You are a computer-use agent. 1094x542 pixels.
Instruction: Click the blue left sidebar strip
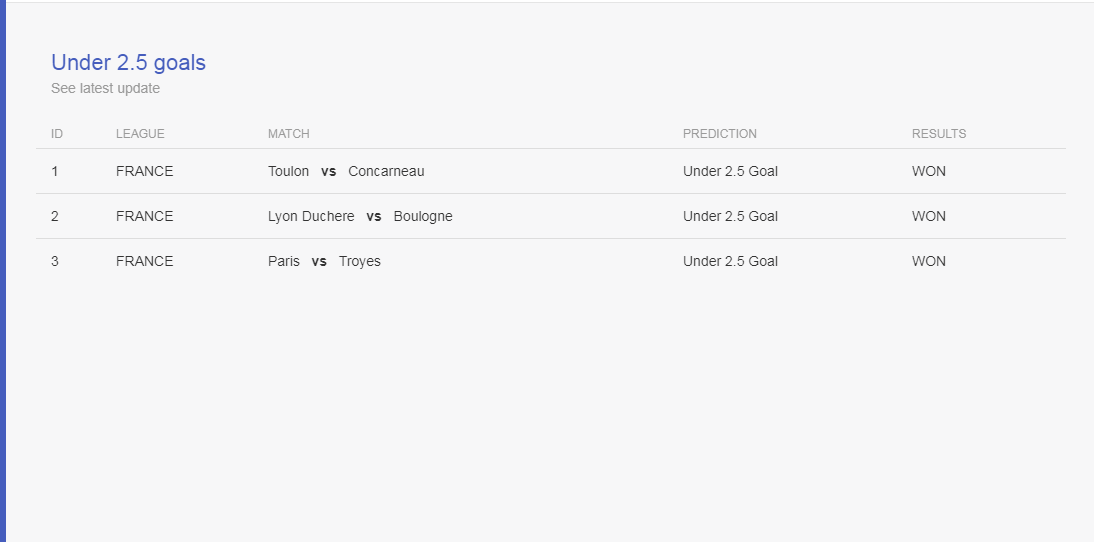pos(3,271)
